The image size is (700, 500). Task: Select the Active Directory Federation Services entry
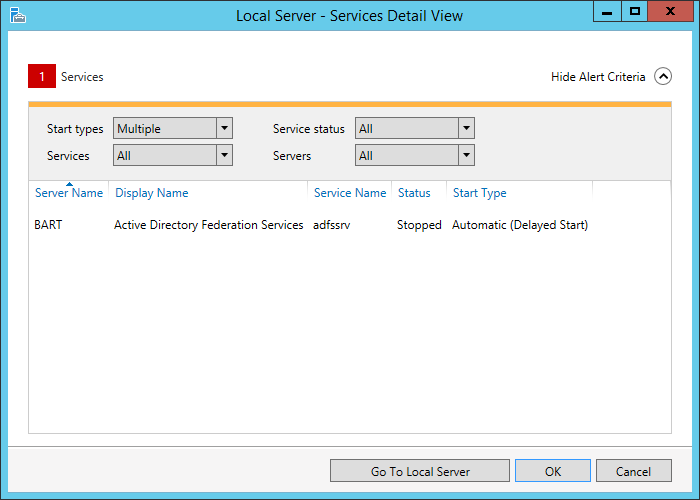click(208, 225)
